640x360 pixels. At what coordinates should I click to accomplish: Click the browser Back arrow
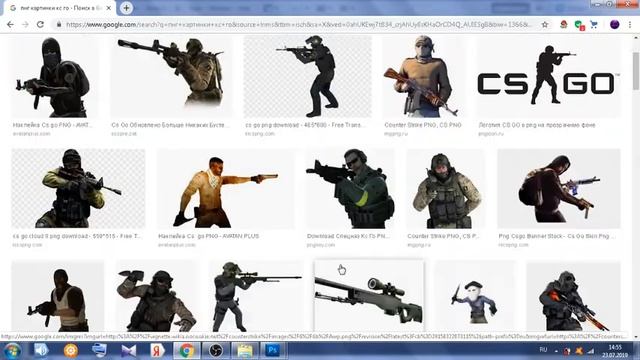coord(10,24)
